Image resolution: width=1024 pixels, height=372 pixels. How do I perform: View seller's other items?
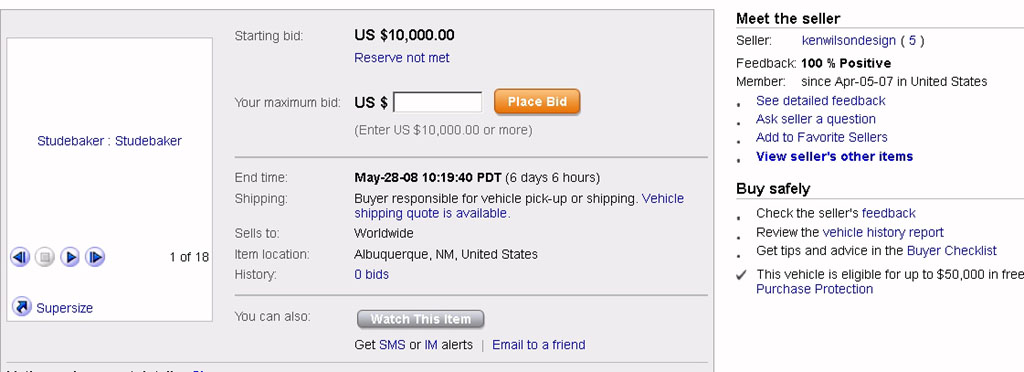click(834, 157)
